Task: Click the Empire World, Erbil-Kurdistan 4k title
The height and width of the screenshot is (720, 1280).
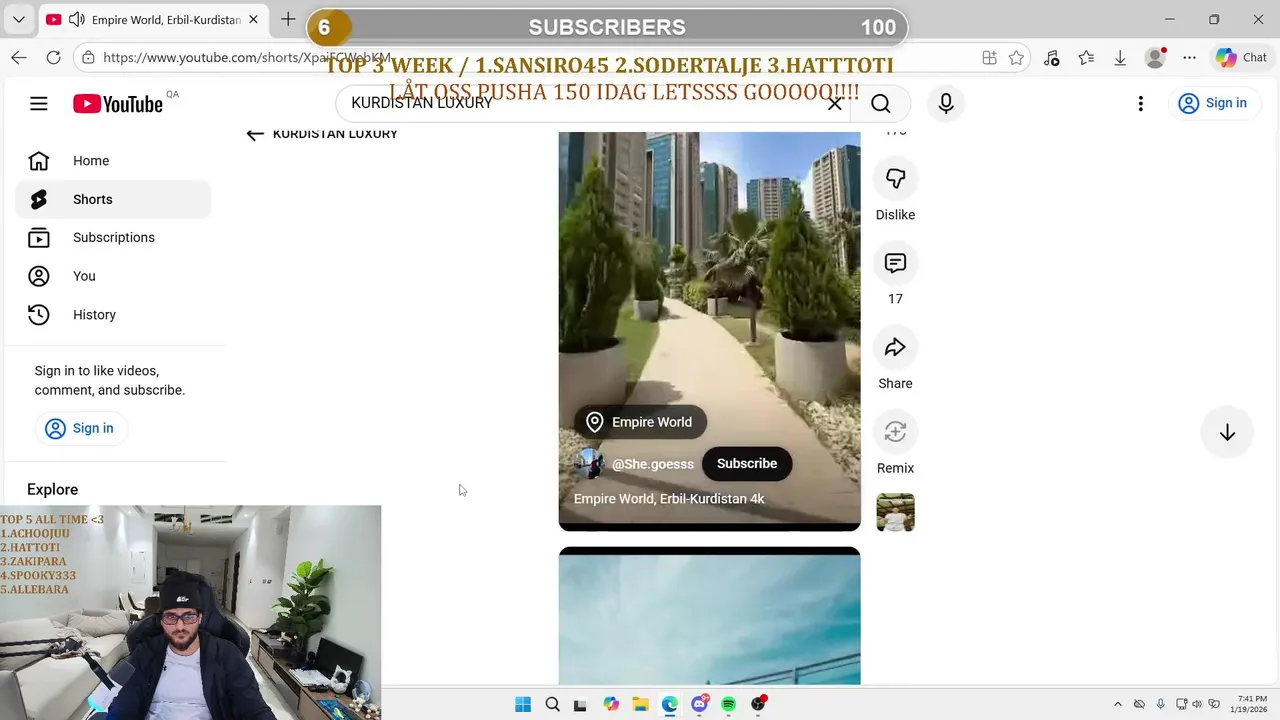Action: (x=669, y=499)
